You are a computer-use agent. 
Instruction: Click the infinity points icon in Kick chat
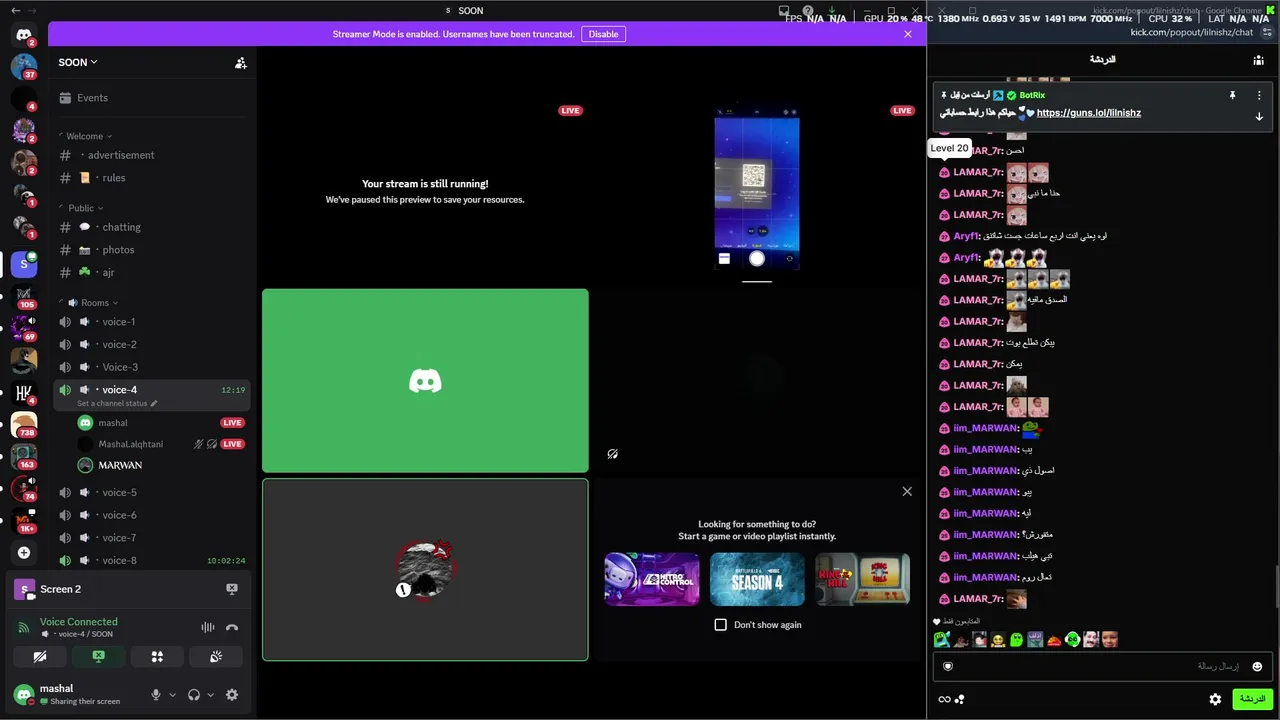[x=944, y=699]
